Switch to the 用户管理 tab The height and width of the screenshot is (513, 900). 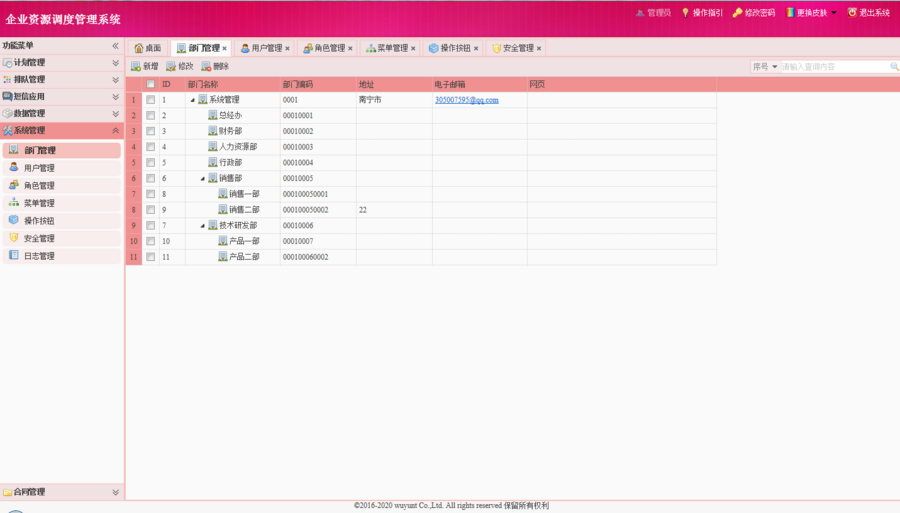click(x=266, y=48)
